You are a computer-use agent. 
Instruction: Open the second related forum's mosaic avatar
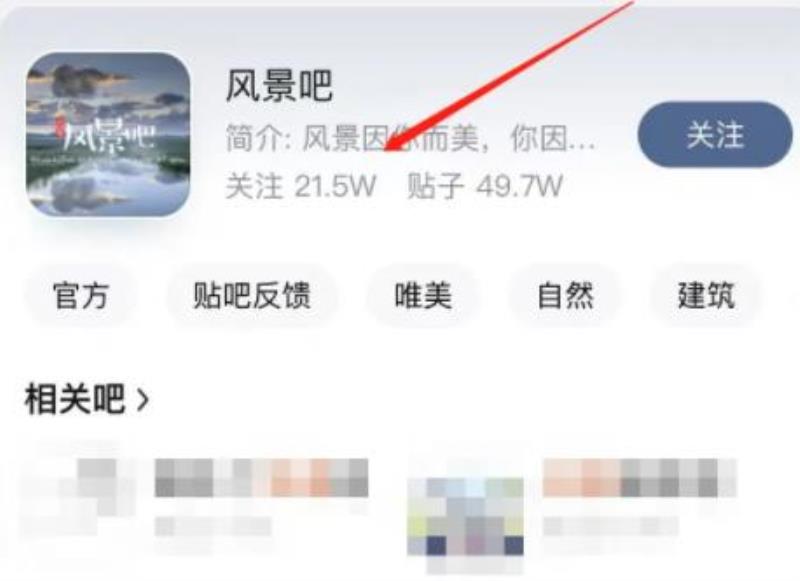pos(465,516)
